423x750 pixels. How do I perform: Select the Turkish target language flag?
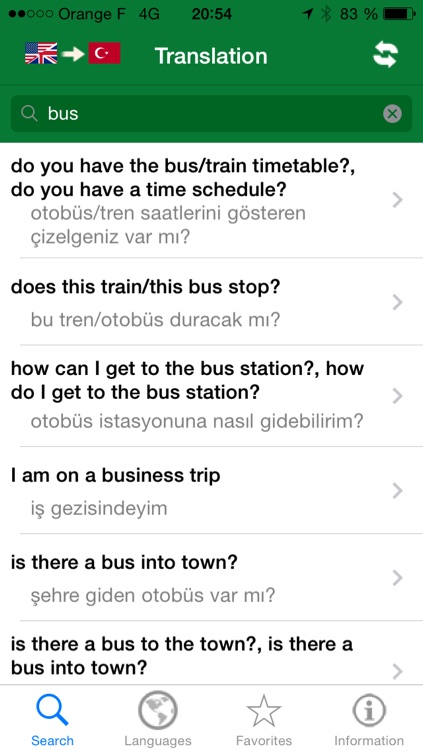(104, 53)
